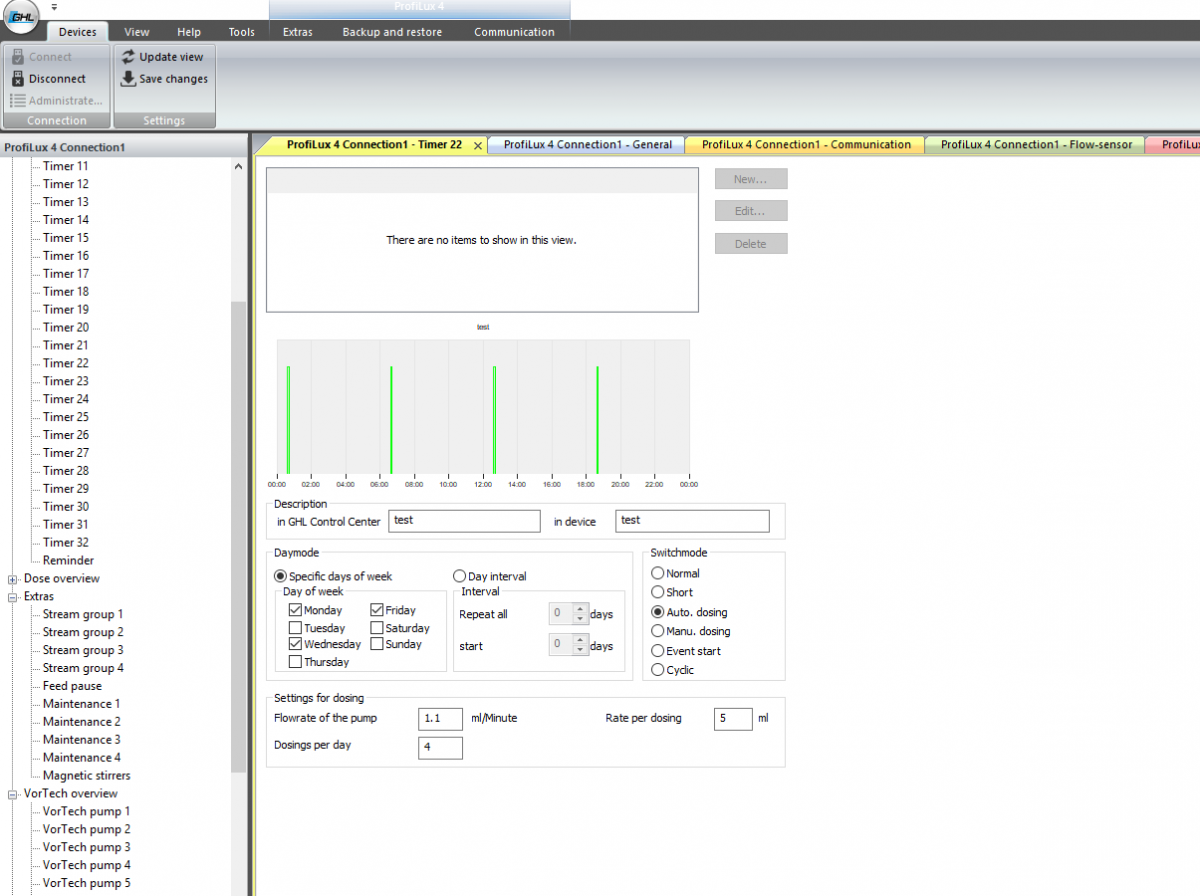Select Stream group 1 tree item
Viewport: 1200px width, 896px height.
pyautogui.click(x=83, y=614)
